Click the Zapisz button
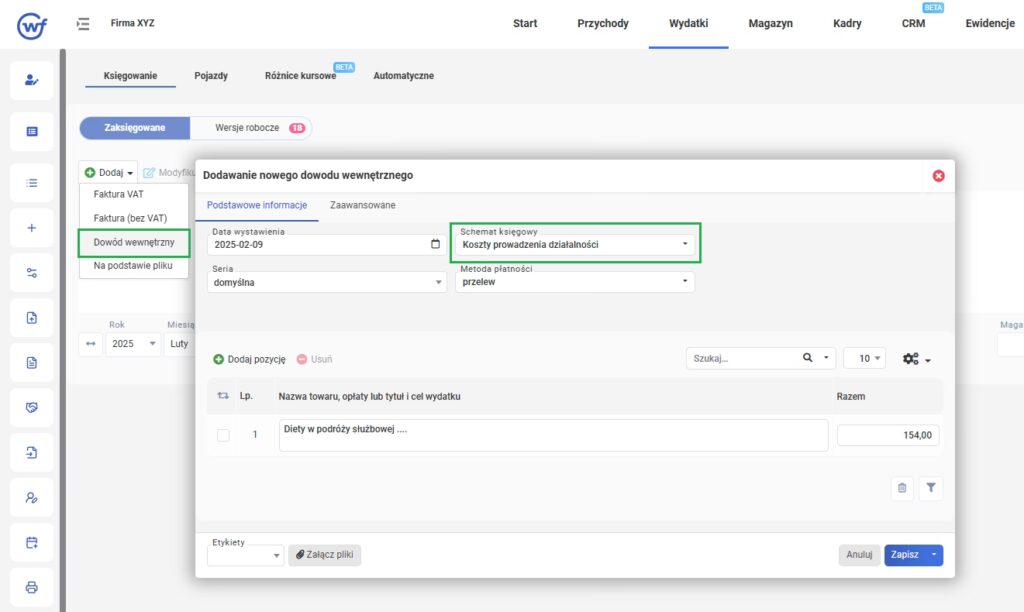Image resolution: width=1024 pixels, height=612 pixels. (904, 555)
